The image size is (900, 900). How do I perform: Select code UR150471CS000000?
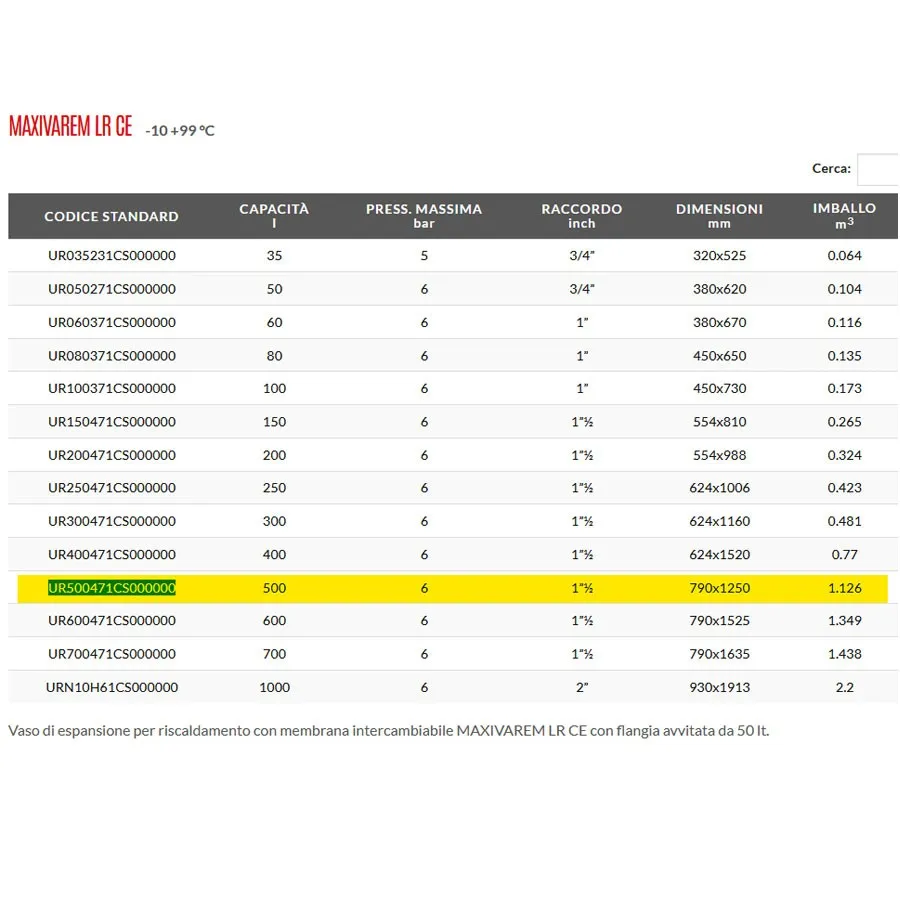pos(112,421)
